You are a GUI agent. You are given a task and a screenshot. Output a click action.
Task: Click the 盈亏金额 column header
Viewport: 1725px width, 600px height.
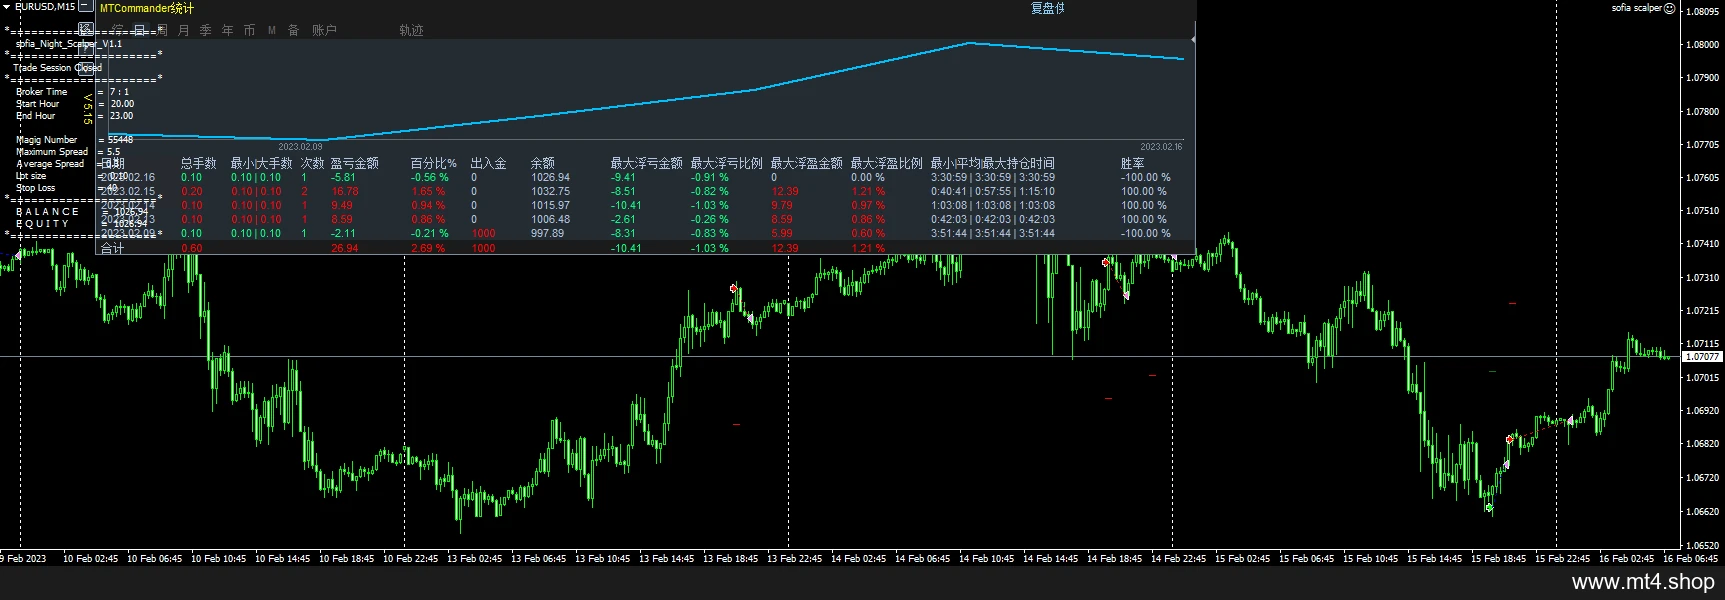point(355,163)
